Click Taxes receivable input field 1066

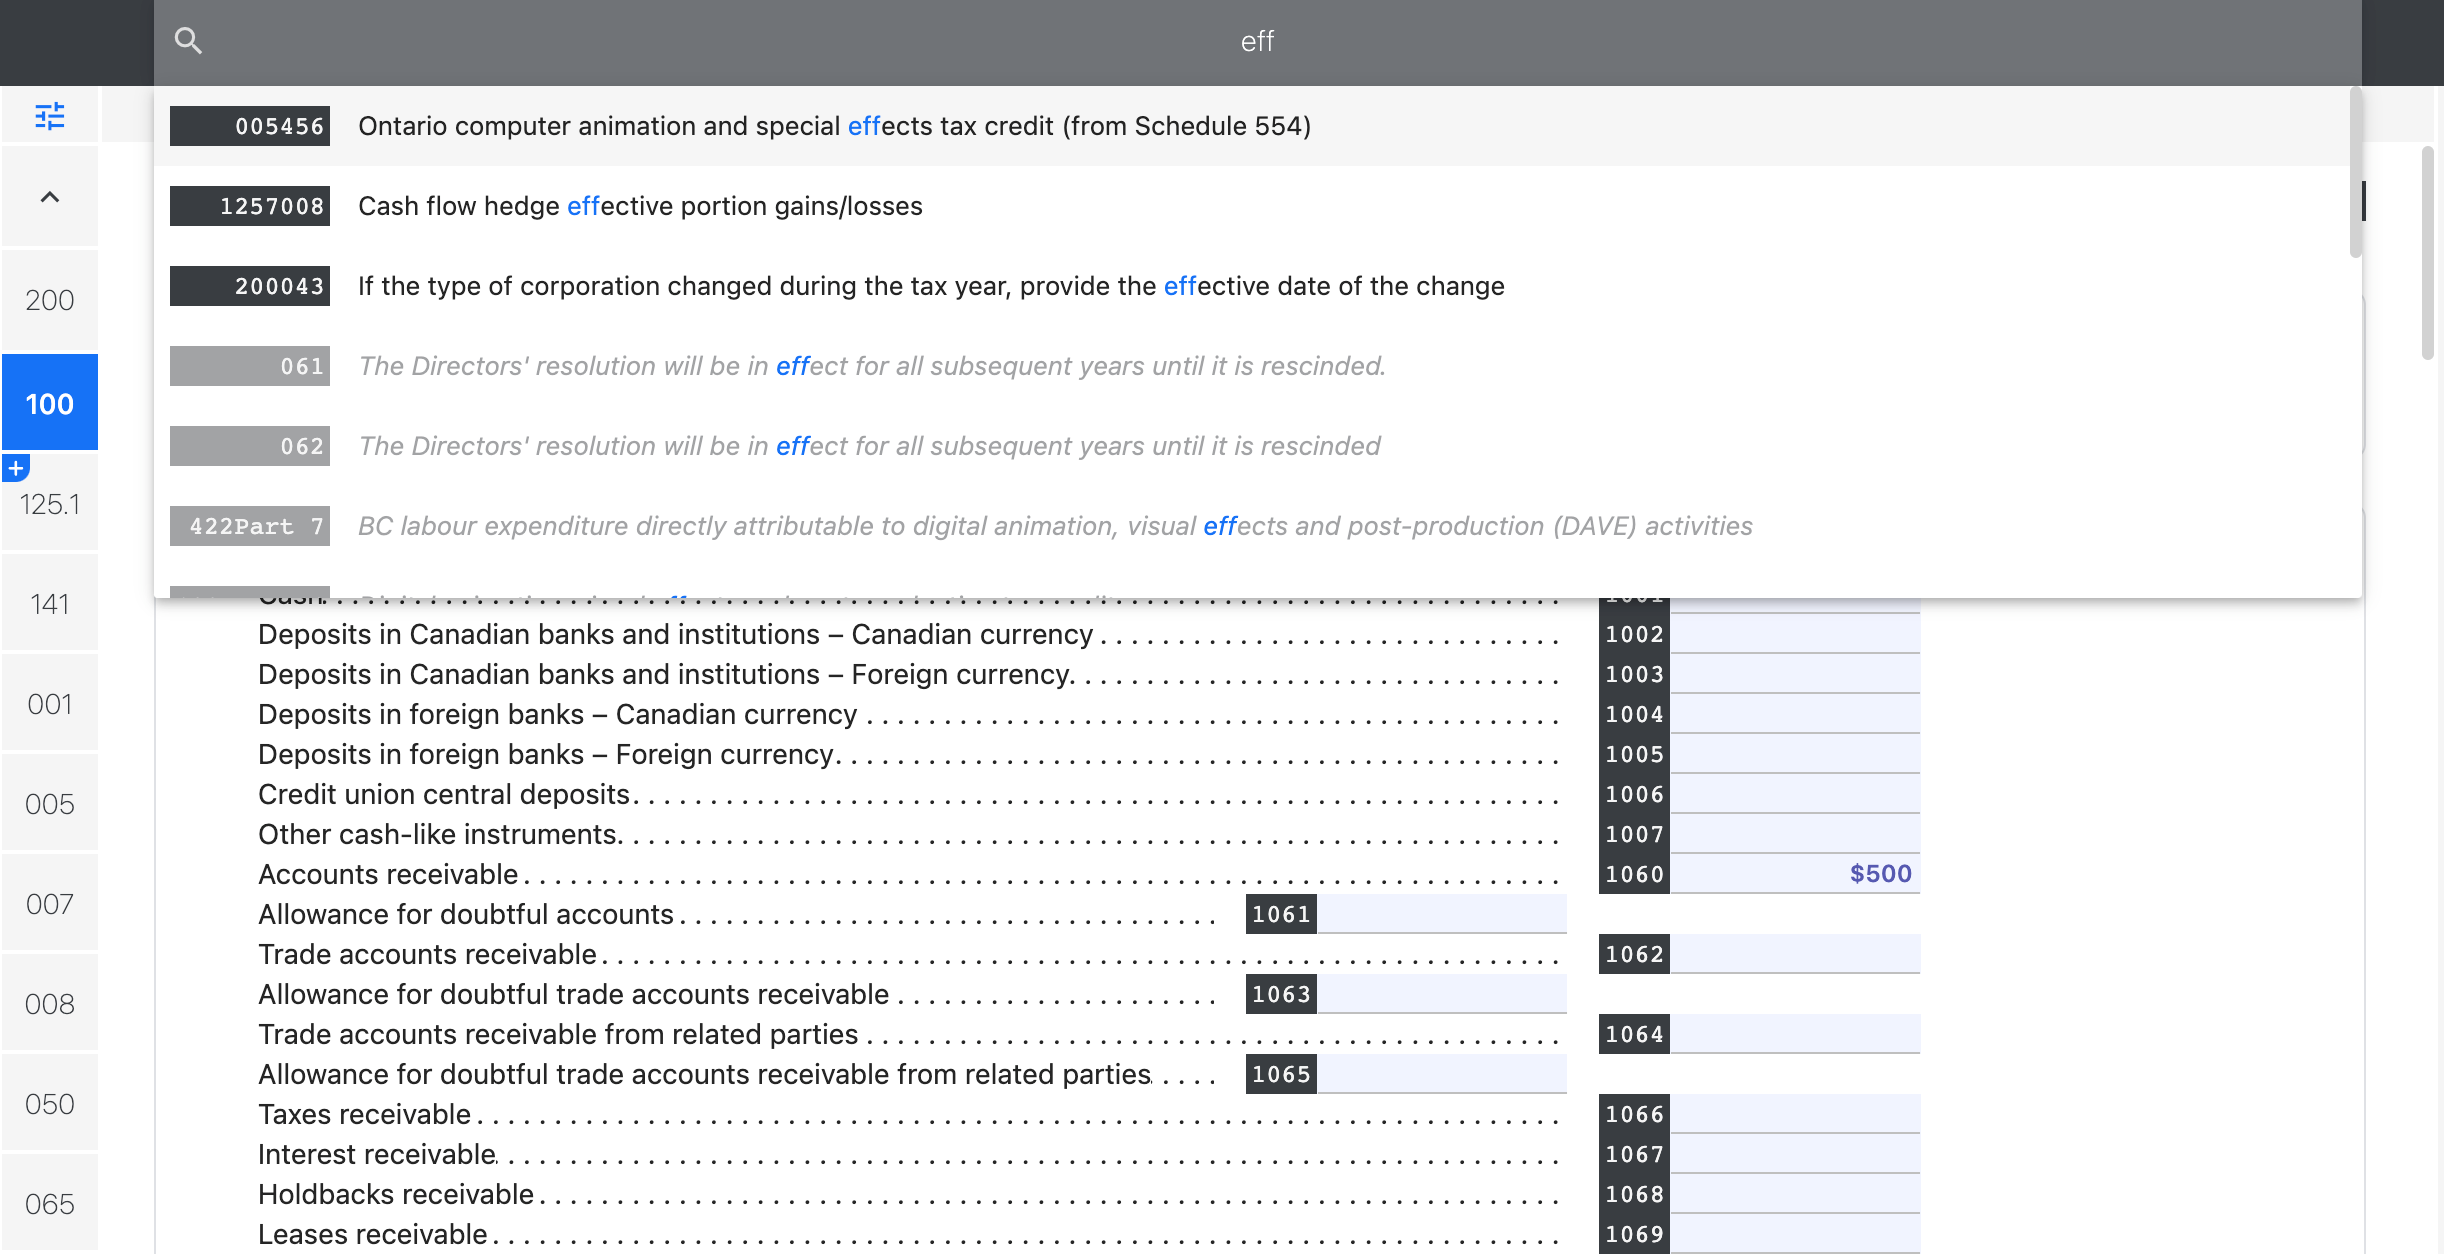coord(1794,1114)
